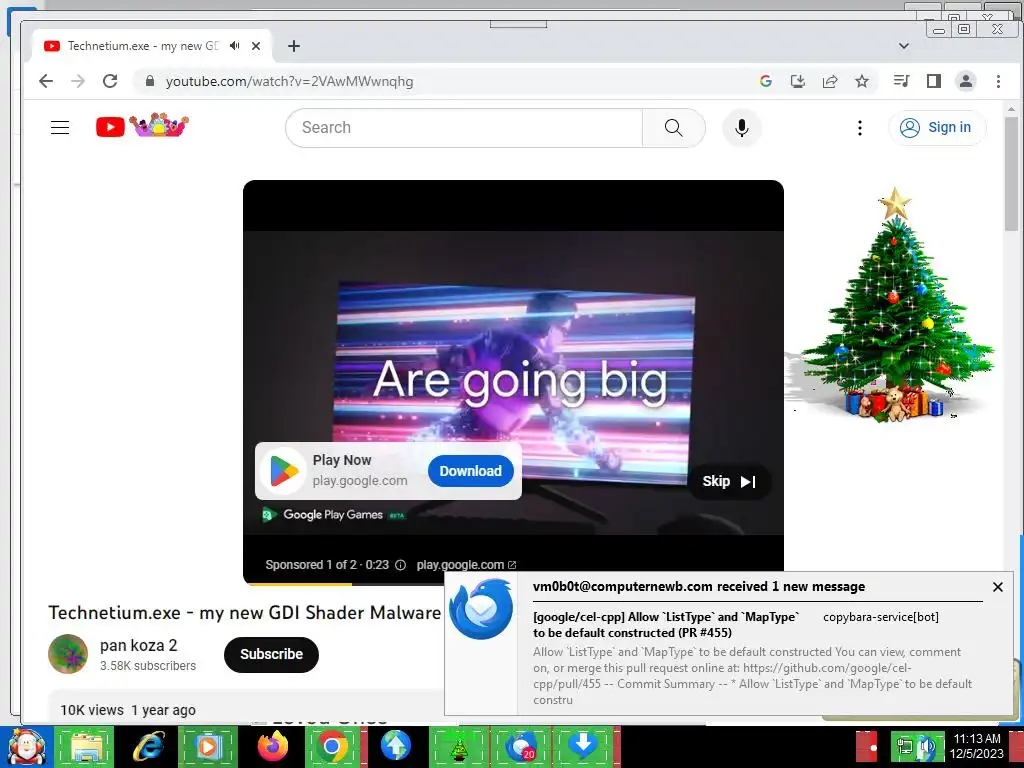Open the Chrome profile avatar
Screen dimensions: 1024x768
click(x=966, y=81)
